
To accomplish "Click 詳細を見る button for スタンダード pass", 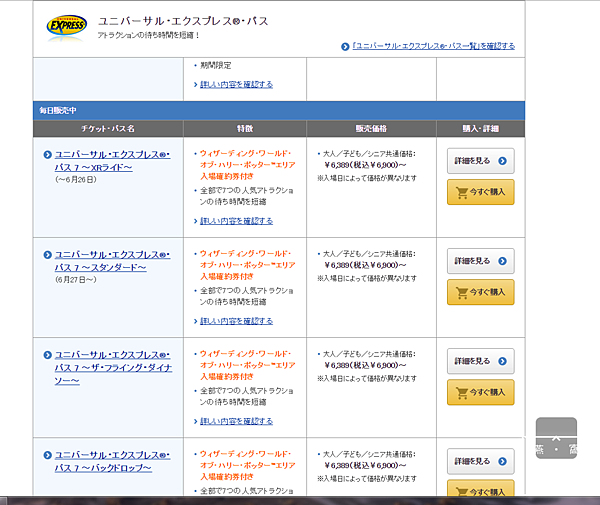I will tap(481, 261).
